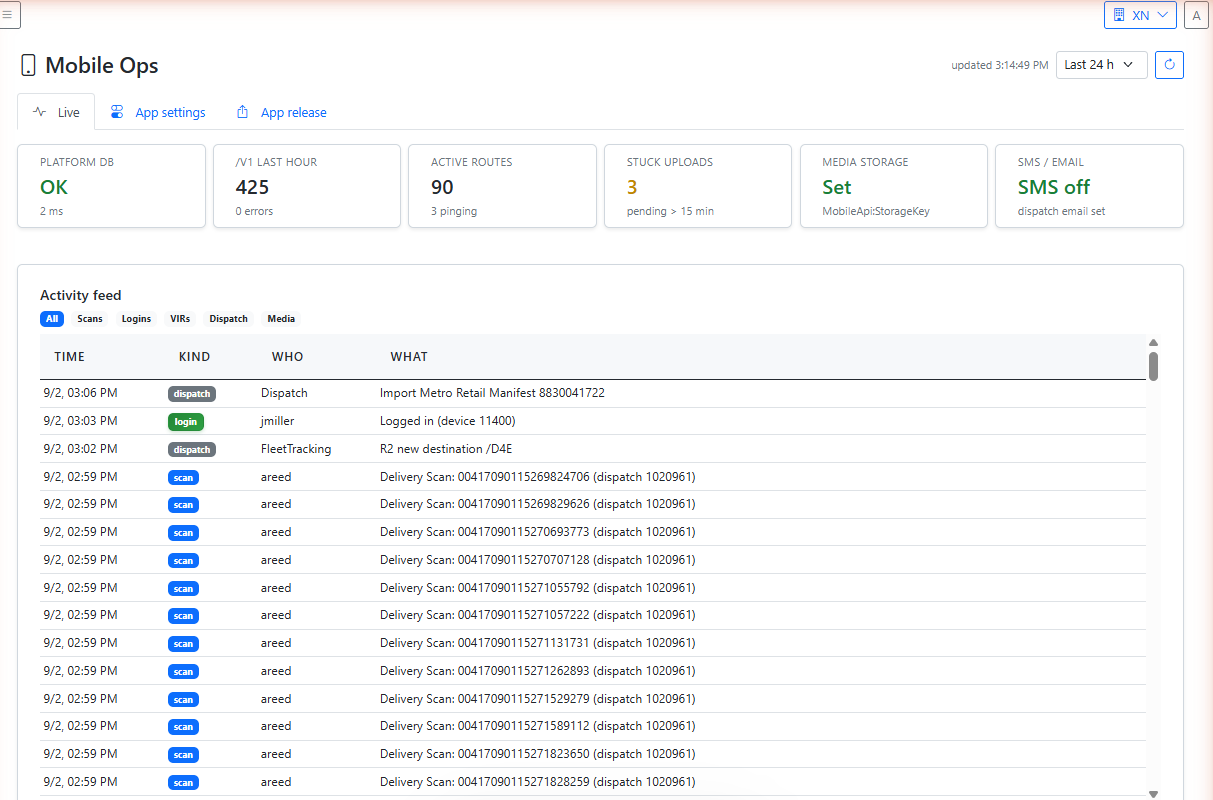Click 'R2 new destination /D4E' text
The image size is (1213, 800).
(x=448, y=449)
